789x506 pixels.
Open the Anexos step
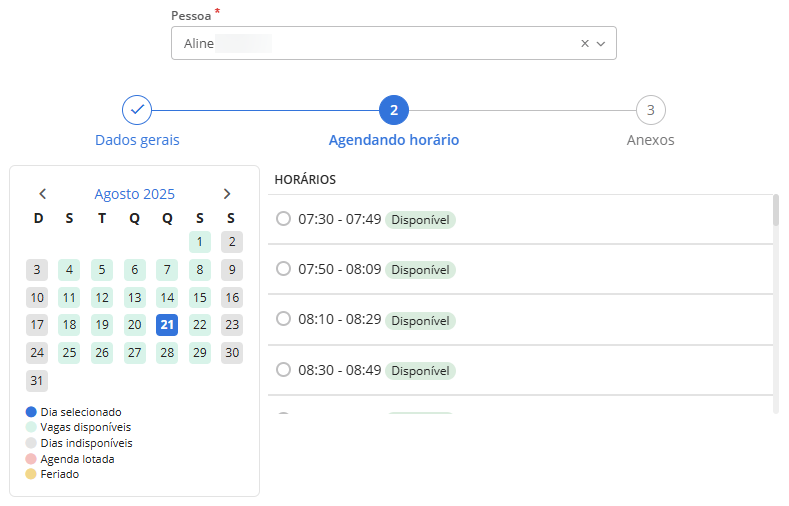(x=650, y=140)
